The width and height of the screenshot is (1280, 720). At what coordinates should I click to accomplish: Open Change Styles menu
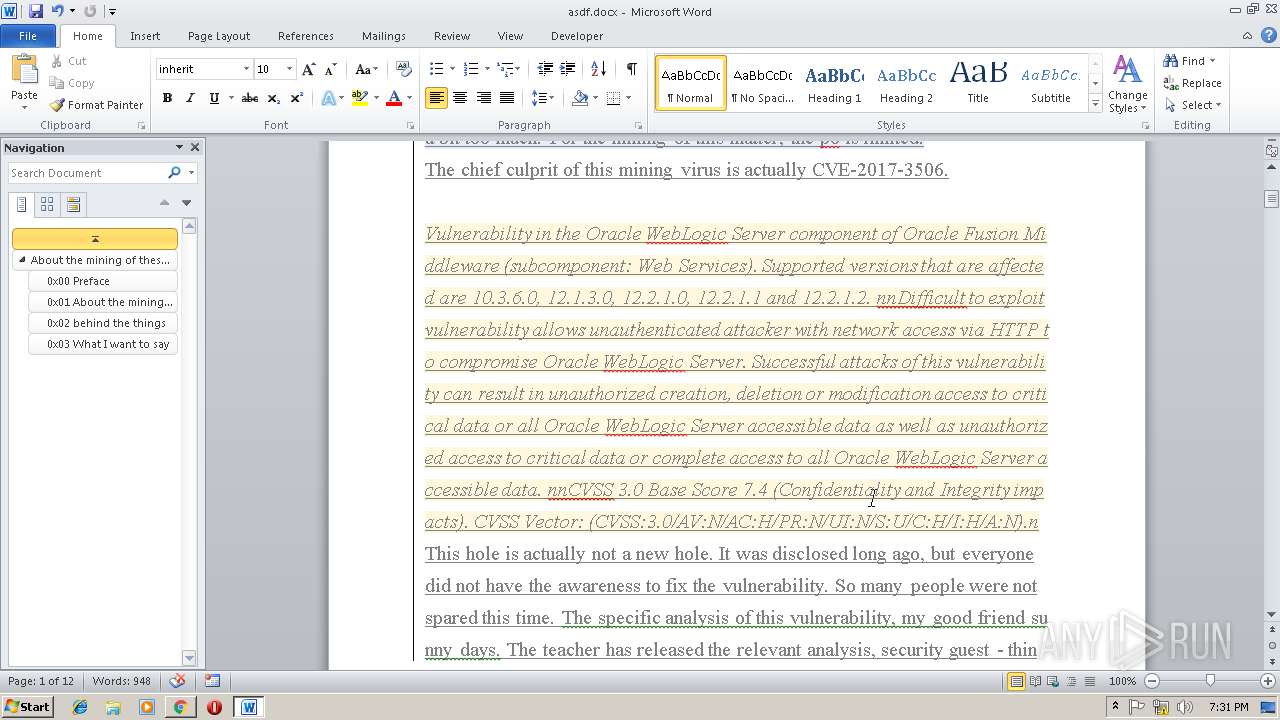pyautogui.click(x=1127, y=85)
